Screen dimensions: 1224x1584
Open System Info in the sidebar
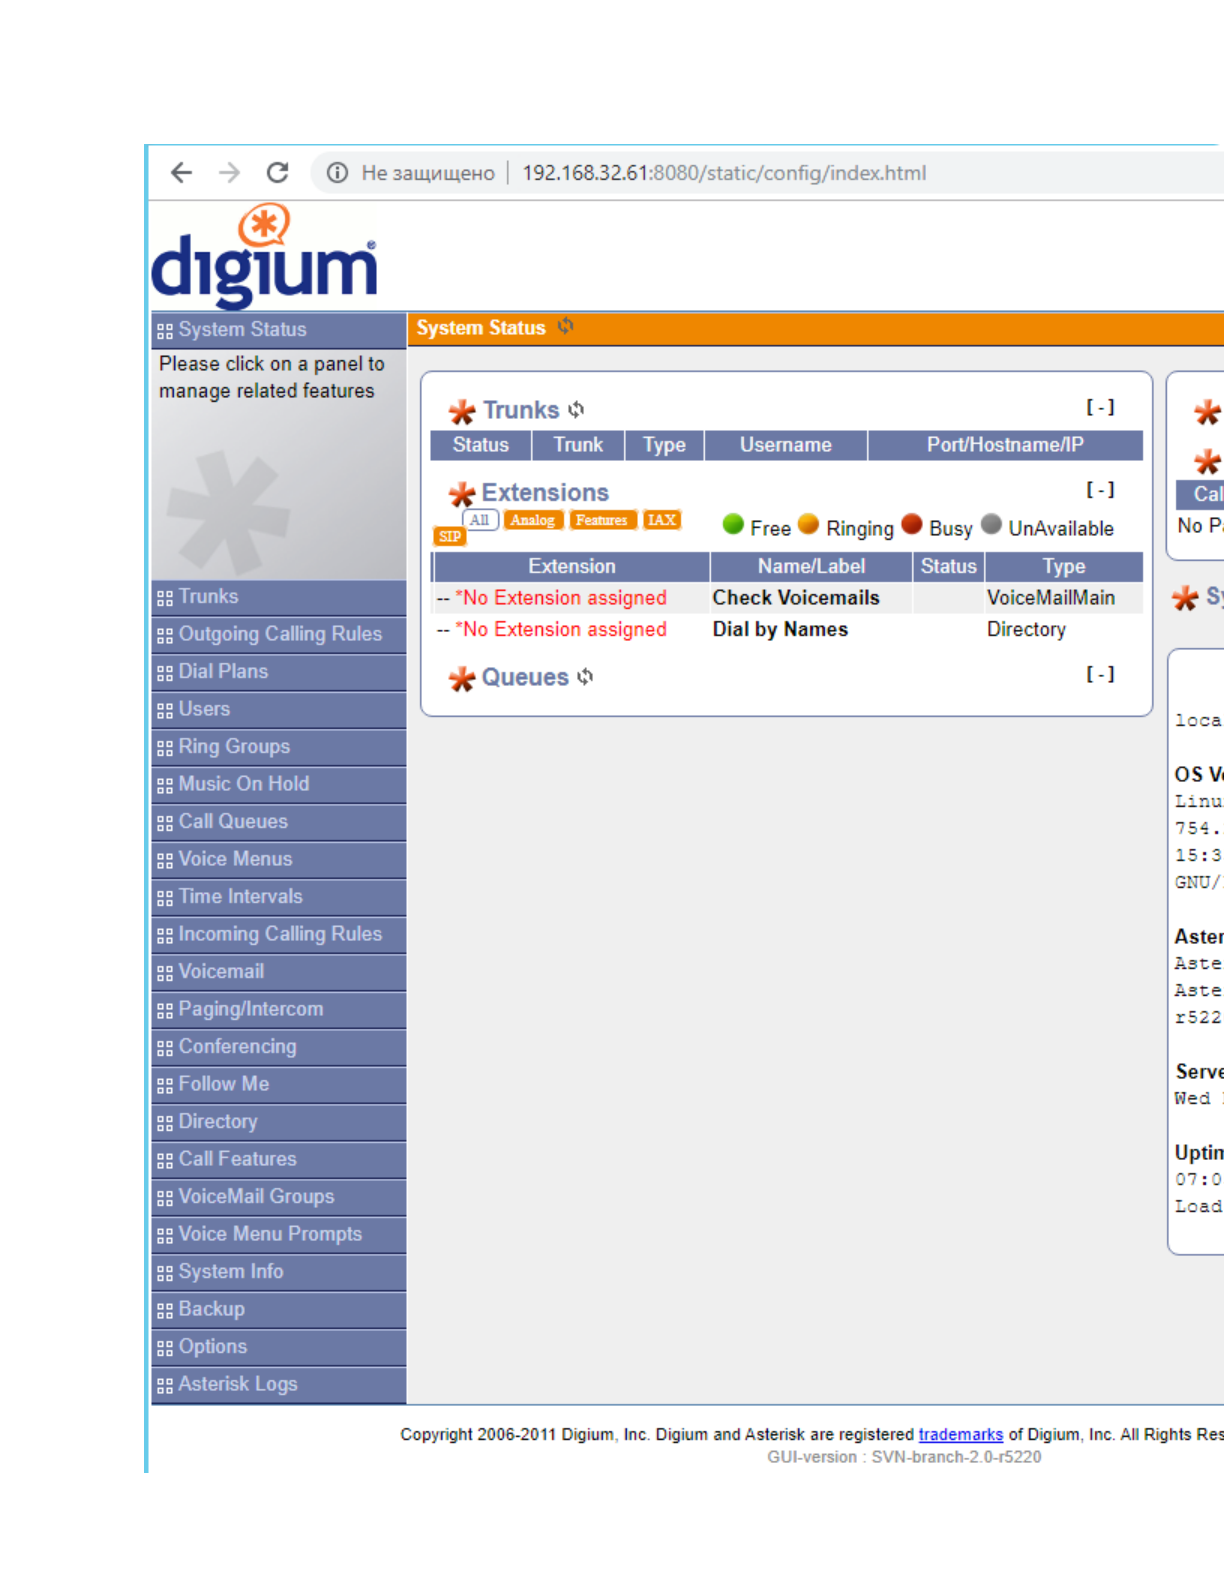point(279,1272)
